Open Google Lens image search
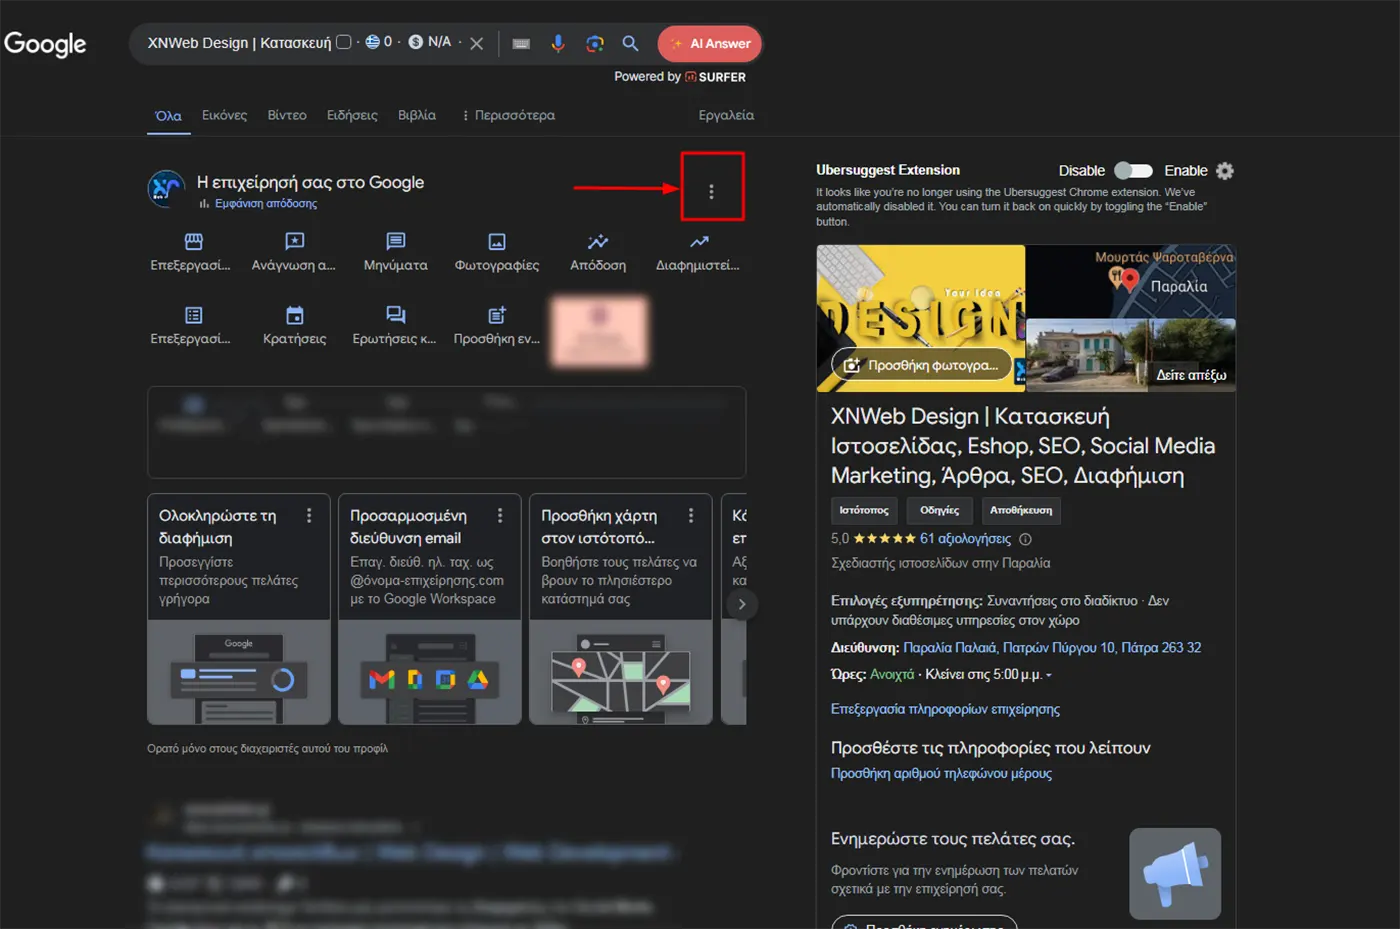The image size is (1400, 929). [595, 43]
